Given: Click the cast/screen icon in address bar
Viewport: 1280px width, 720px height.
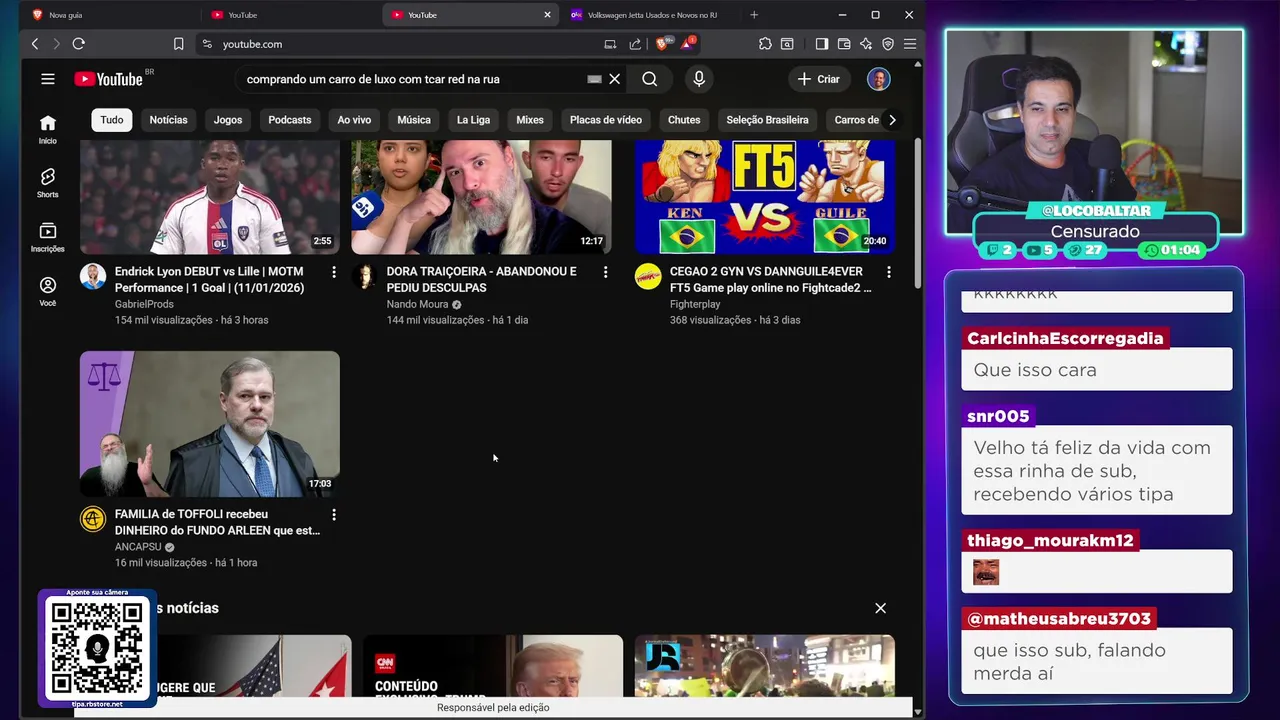Looking at the screenshot, I should pyautogui.click(x=610, y=44).
